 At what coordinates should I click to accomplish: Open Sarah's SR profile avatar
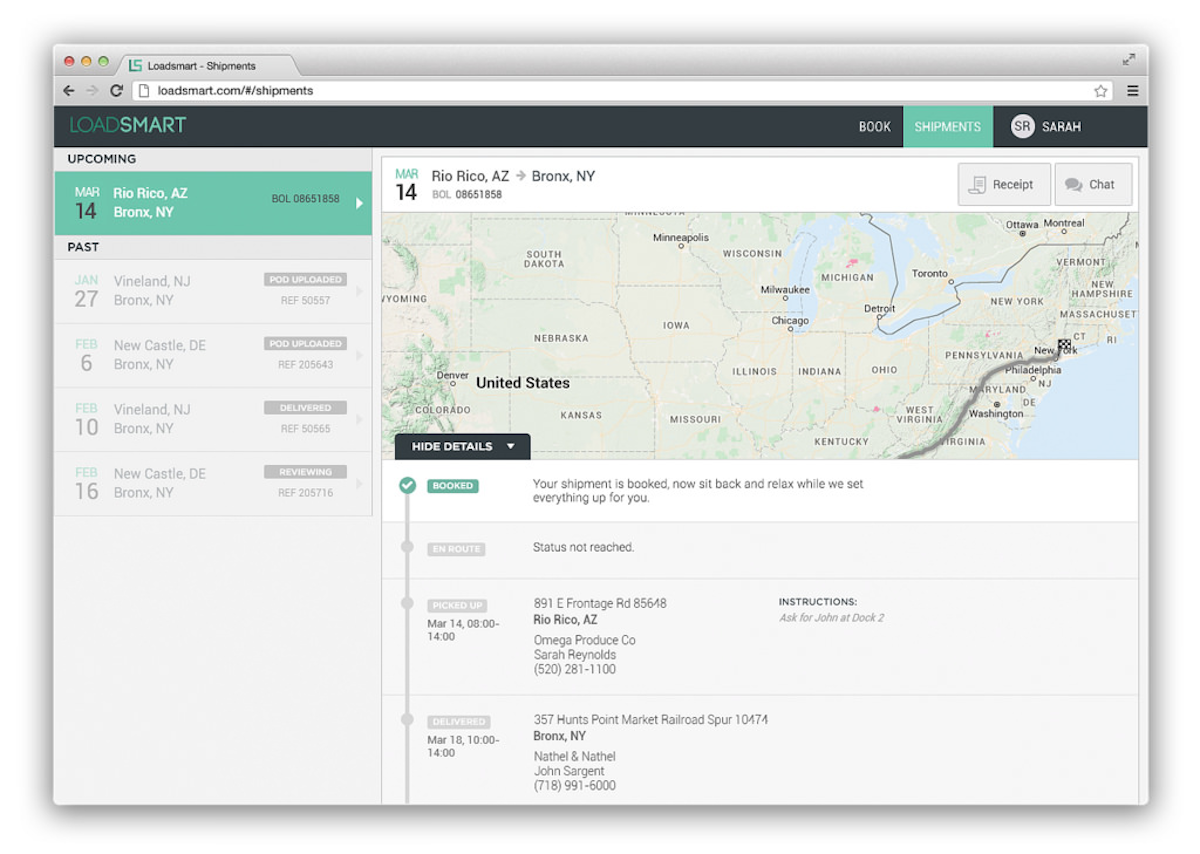1022,126
